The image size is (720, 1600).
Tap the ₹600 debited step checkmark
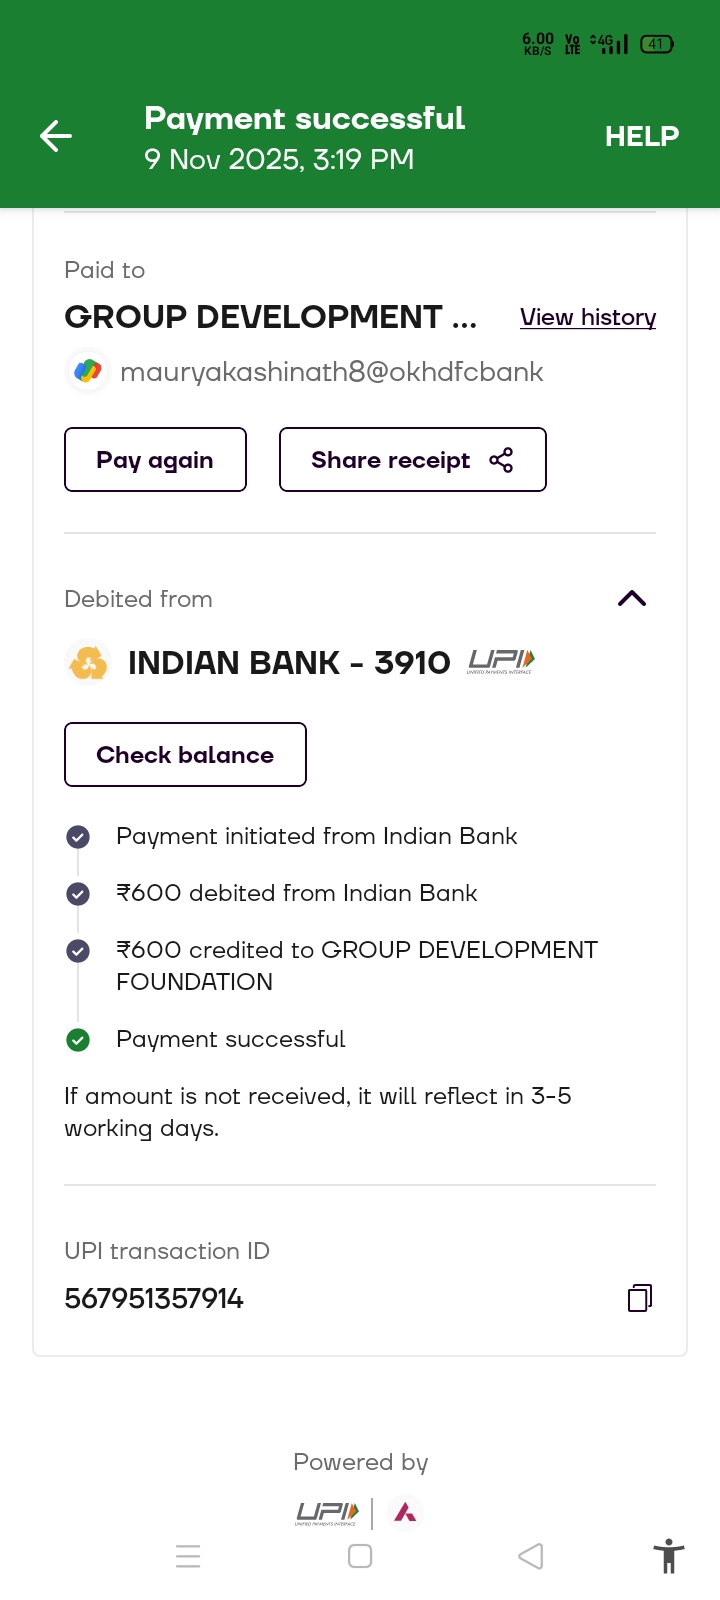click(78, 894)
